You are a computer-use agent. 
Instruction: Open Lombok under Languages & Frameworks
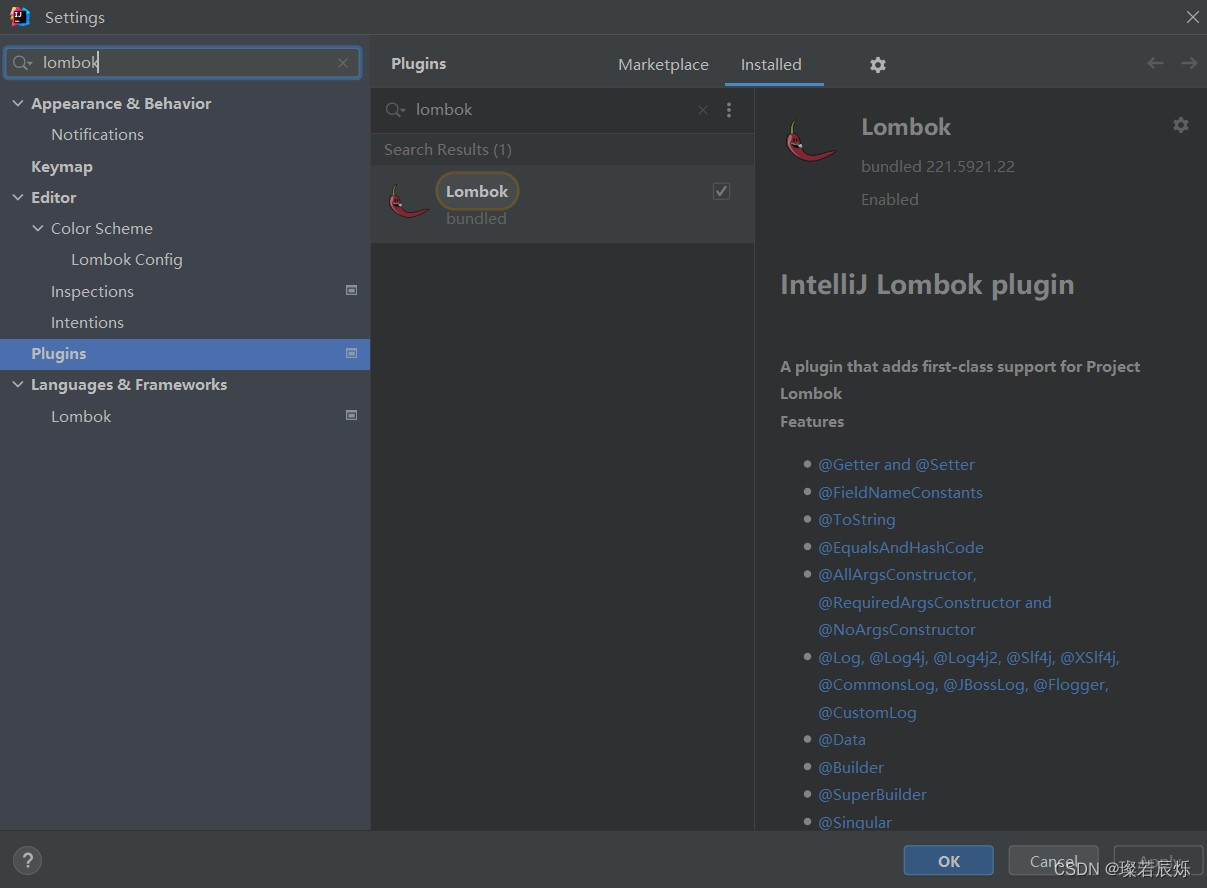coord(81,416)
